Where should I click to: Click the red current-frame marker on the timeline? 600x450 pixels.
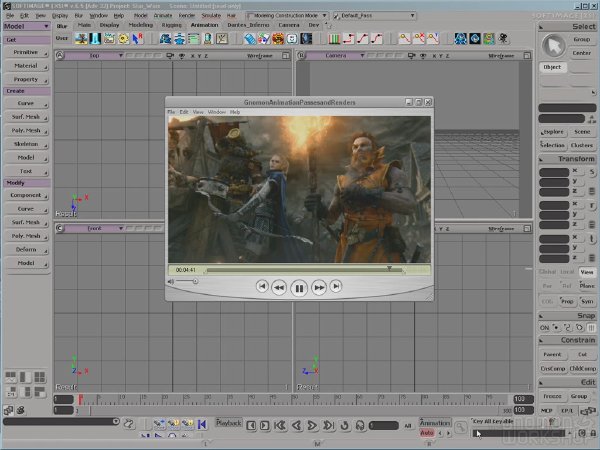tap(81, 399)
